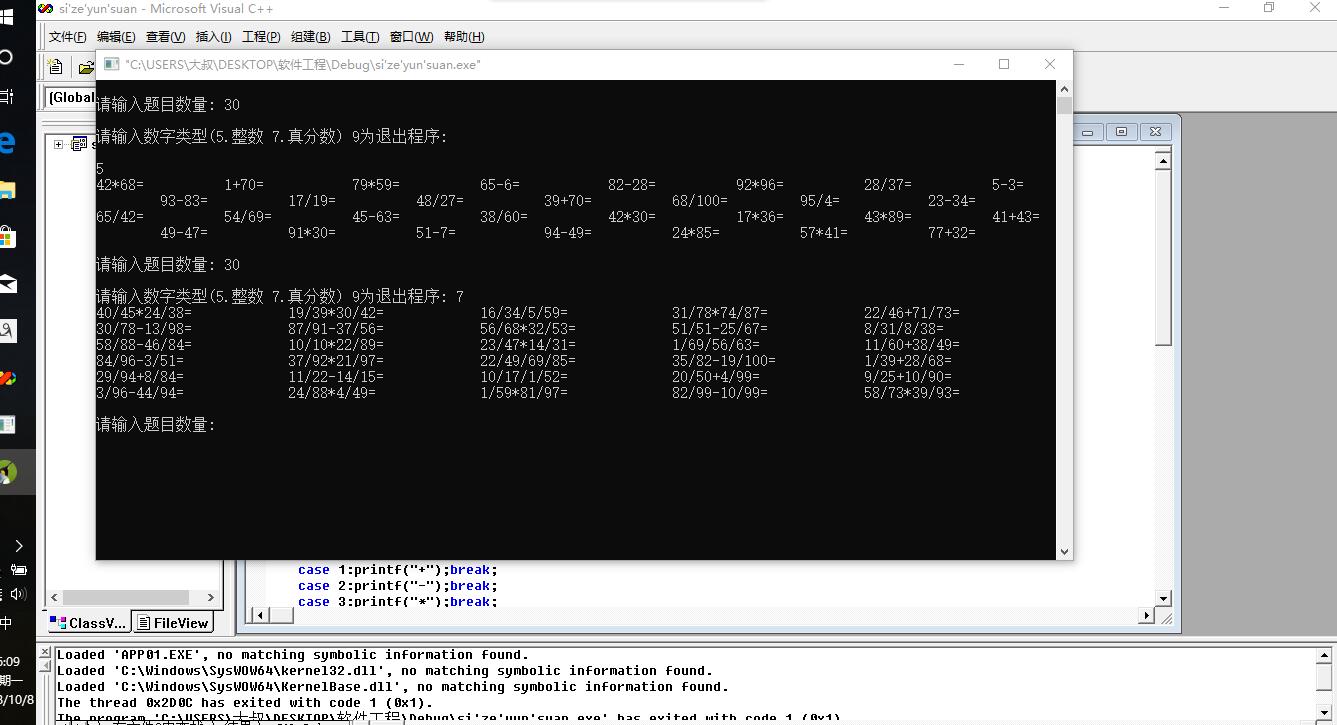Click the output line "Loaded 'APP01.EXE'"
Image resolution: width=1337 pixels, height=725 pixels.
(293, 655)
